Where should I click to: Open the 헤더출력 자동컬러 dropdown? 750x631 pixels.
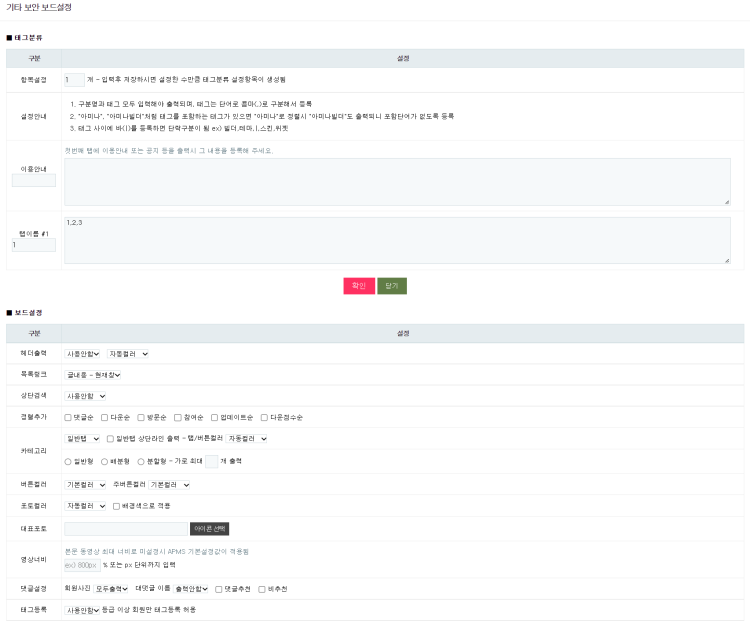click(x=128, y=354)
